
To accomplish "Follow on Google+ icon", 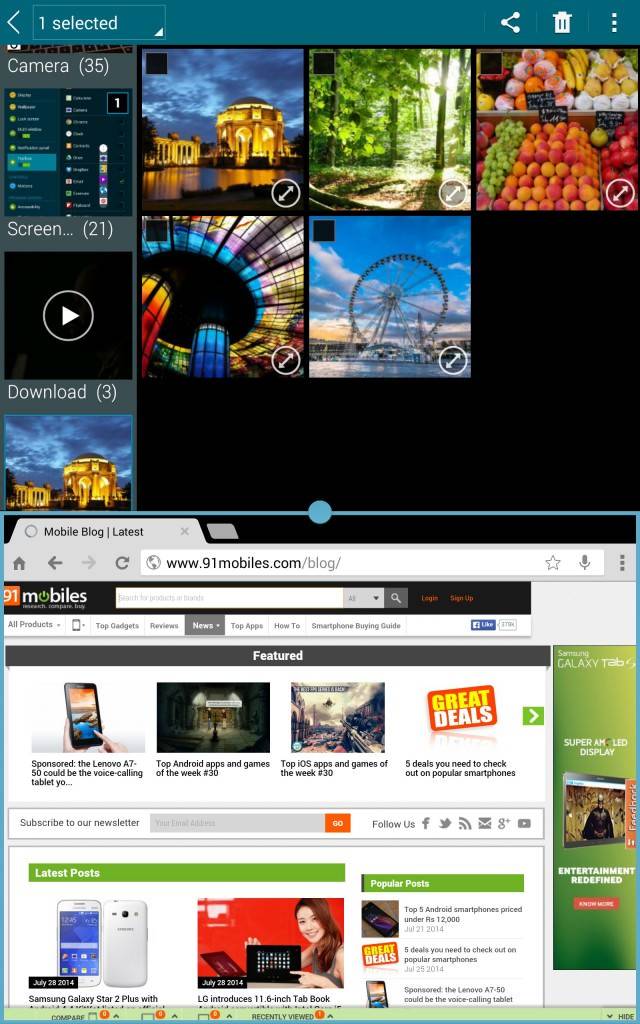I will click(x=504, y=824).
